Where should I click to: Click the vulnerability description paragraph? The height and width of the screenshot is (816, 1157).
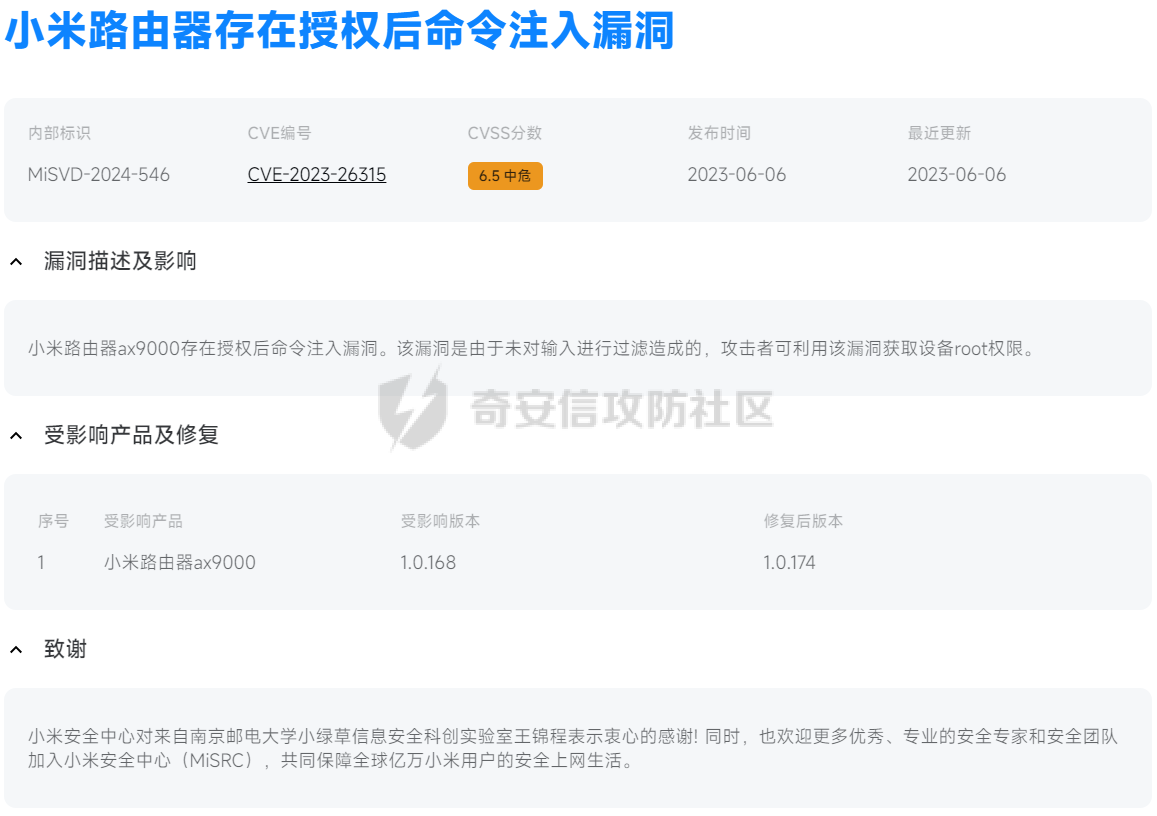click(x=530, y=349)
